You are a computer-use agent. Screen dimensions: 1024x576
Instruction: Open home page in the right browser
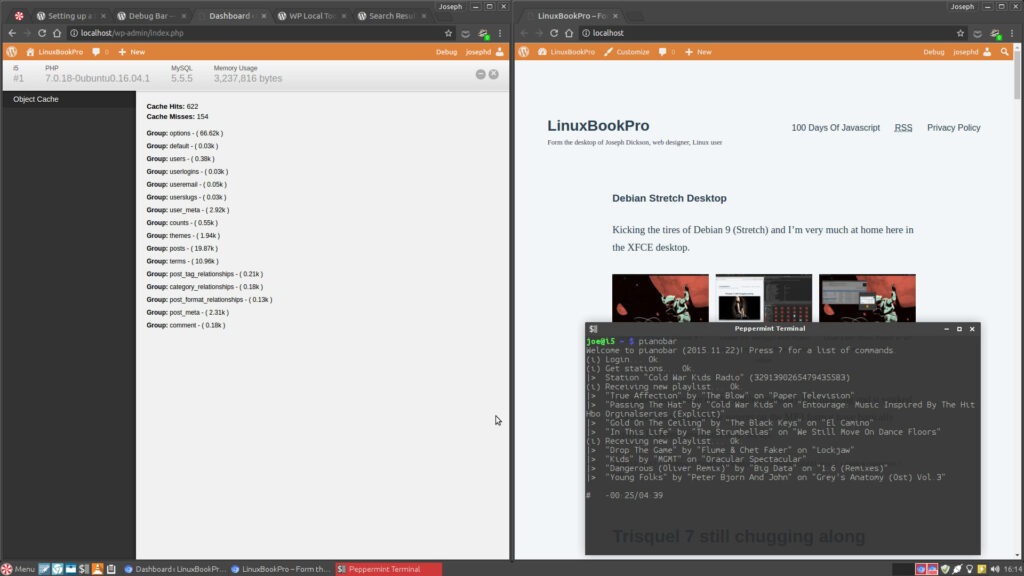(x=569, y=33)
